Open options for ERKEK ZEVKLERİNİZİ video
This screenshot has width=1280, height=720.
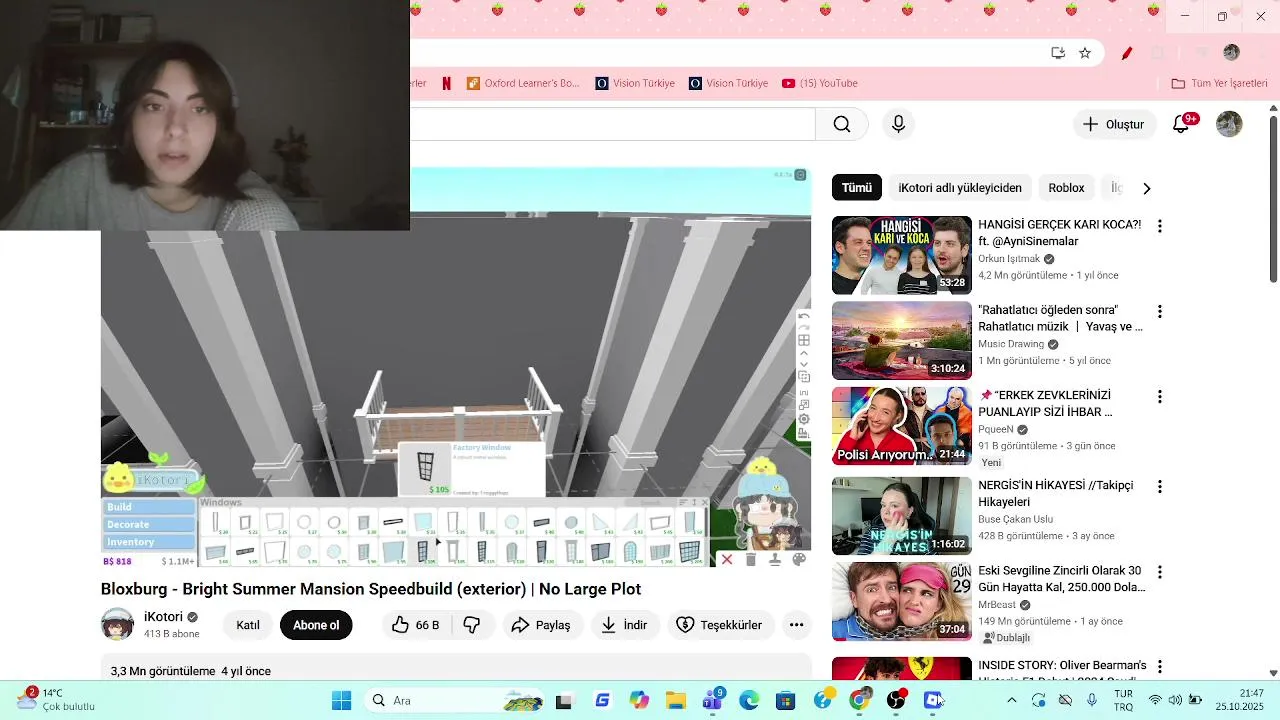click(x=1159, y=397)
